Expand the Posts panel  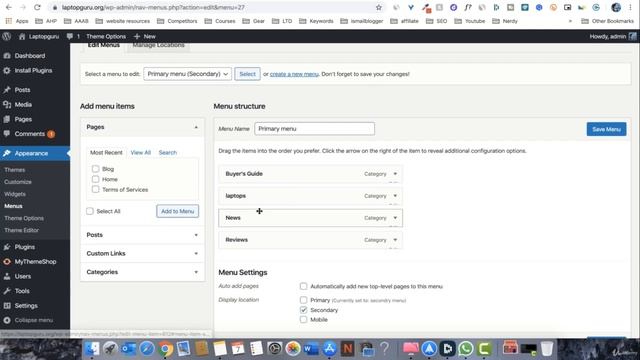click(196, 235)
